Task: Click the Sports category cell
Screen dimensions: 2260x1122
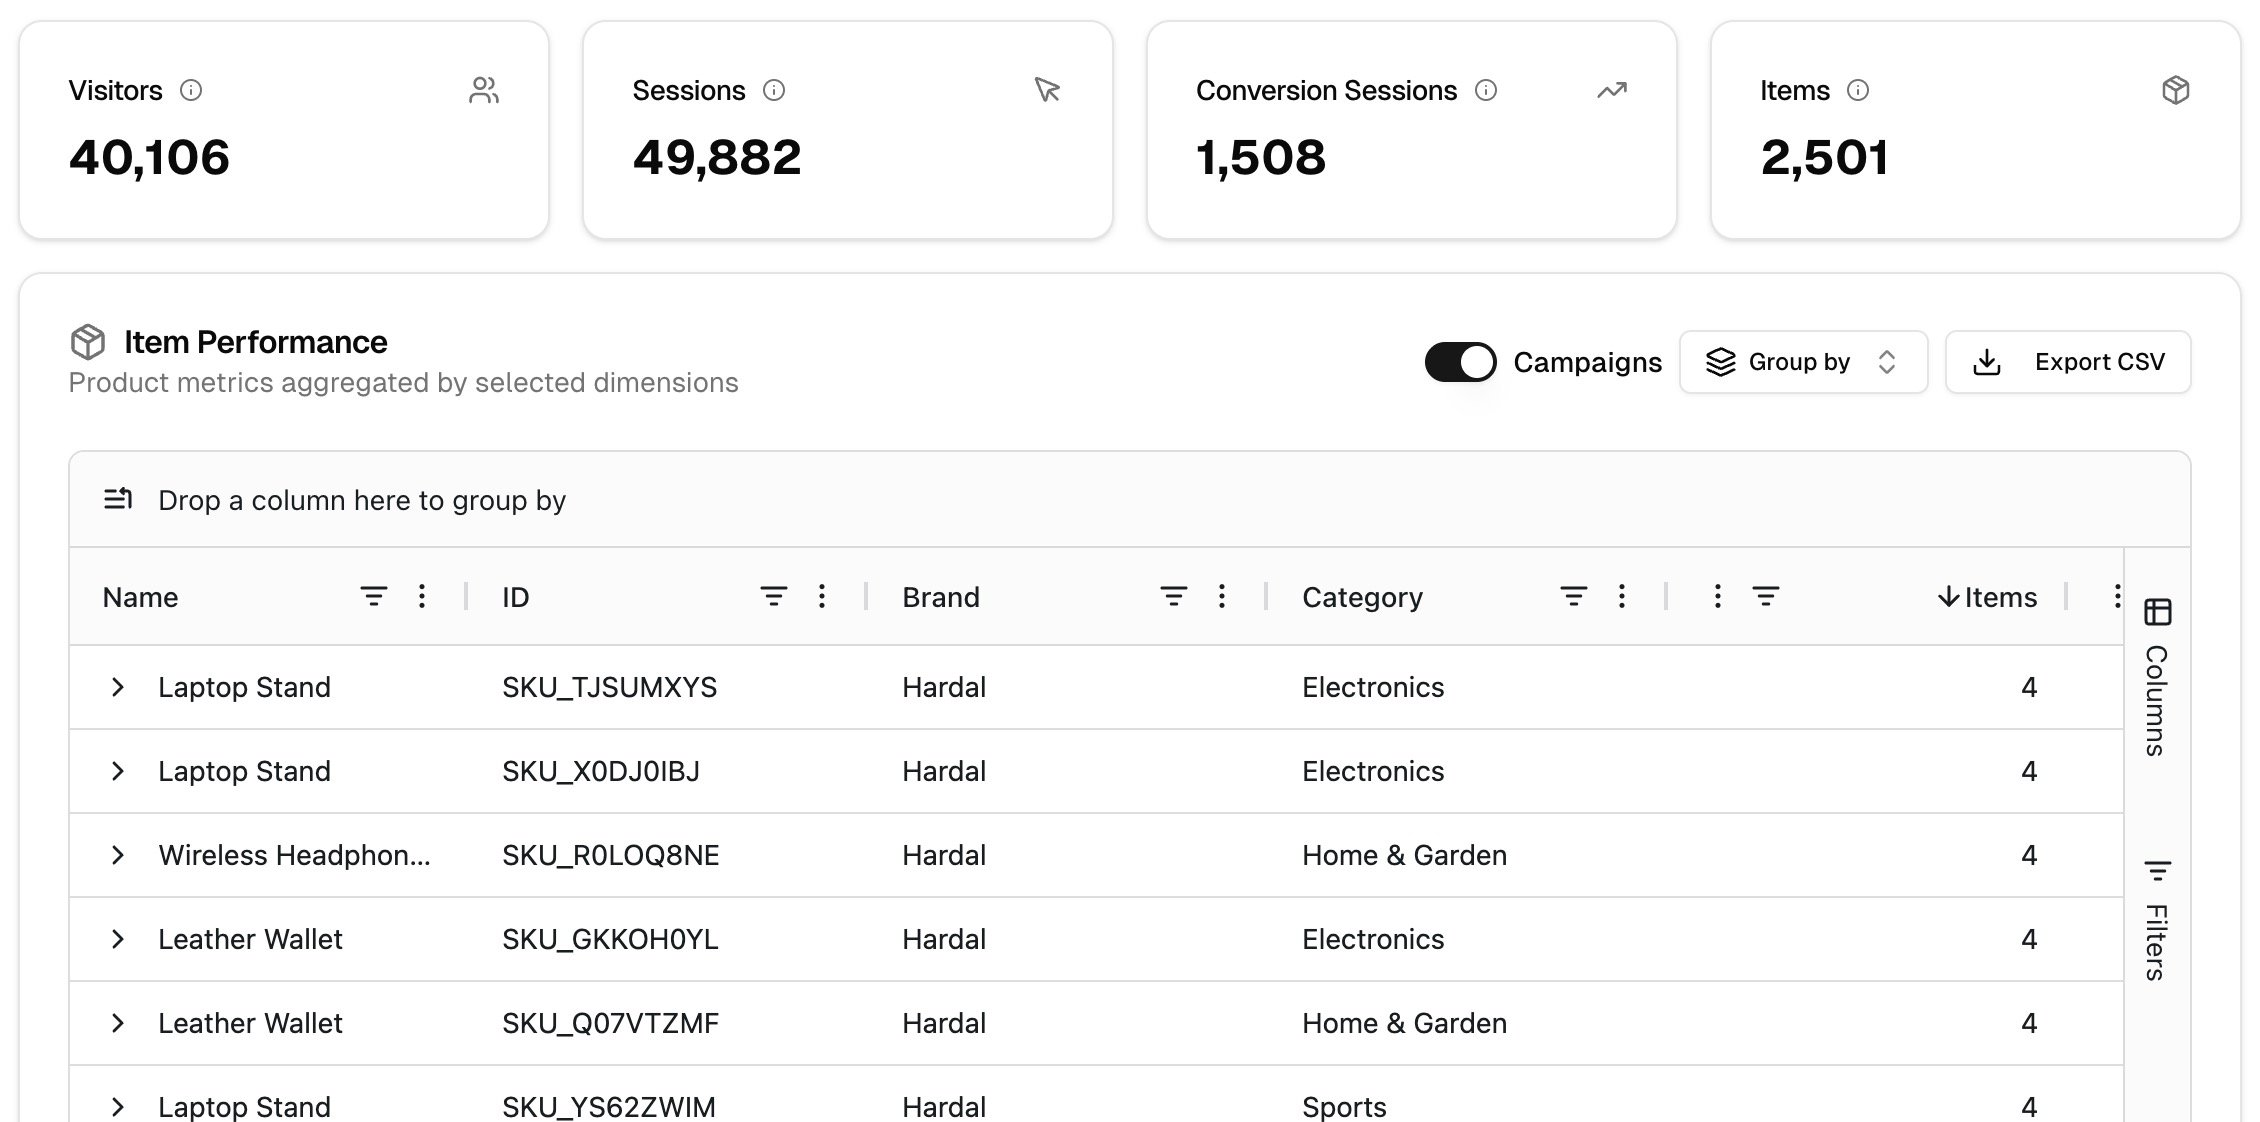Action: (1344, 1106)
